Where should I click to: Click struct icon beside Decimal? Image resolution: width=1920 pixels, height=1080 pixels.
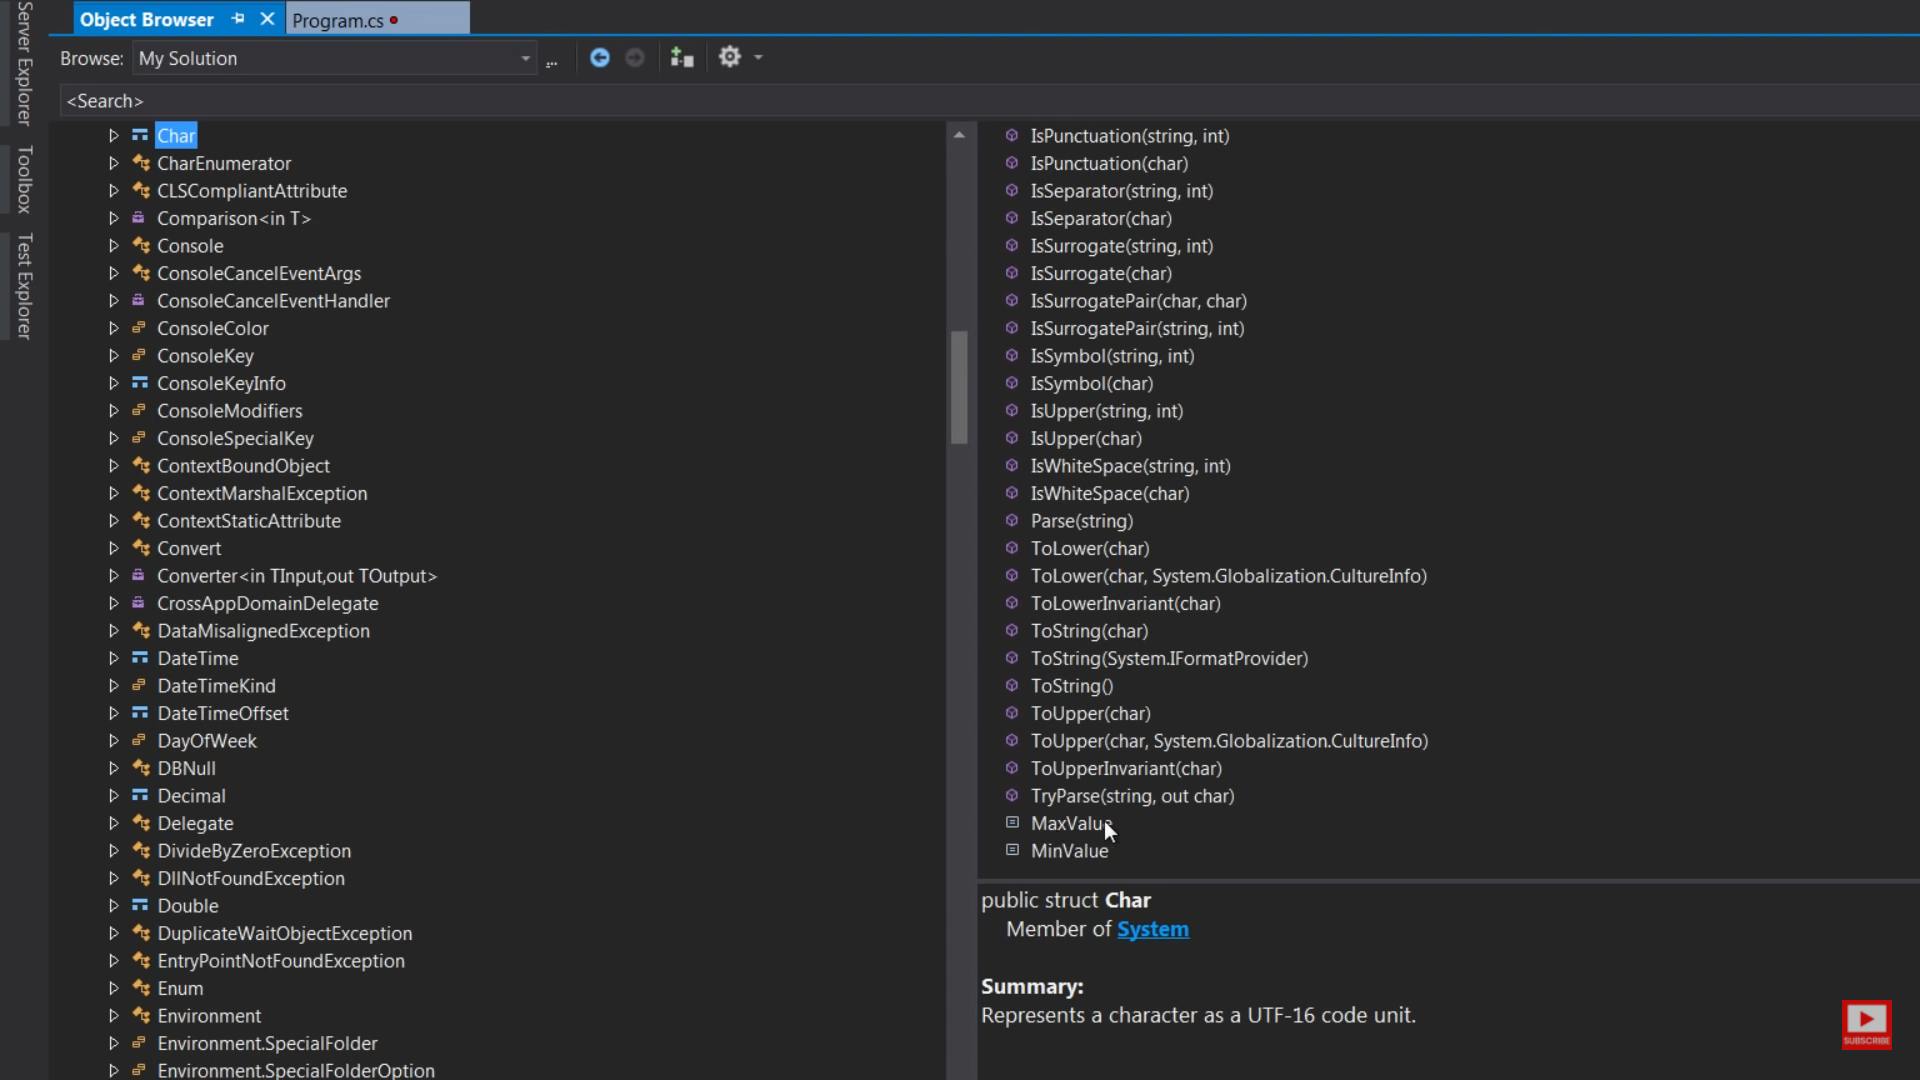140,796
